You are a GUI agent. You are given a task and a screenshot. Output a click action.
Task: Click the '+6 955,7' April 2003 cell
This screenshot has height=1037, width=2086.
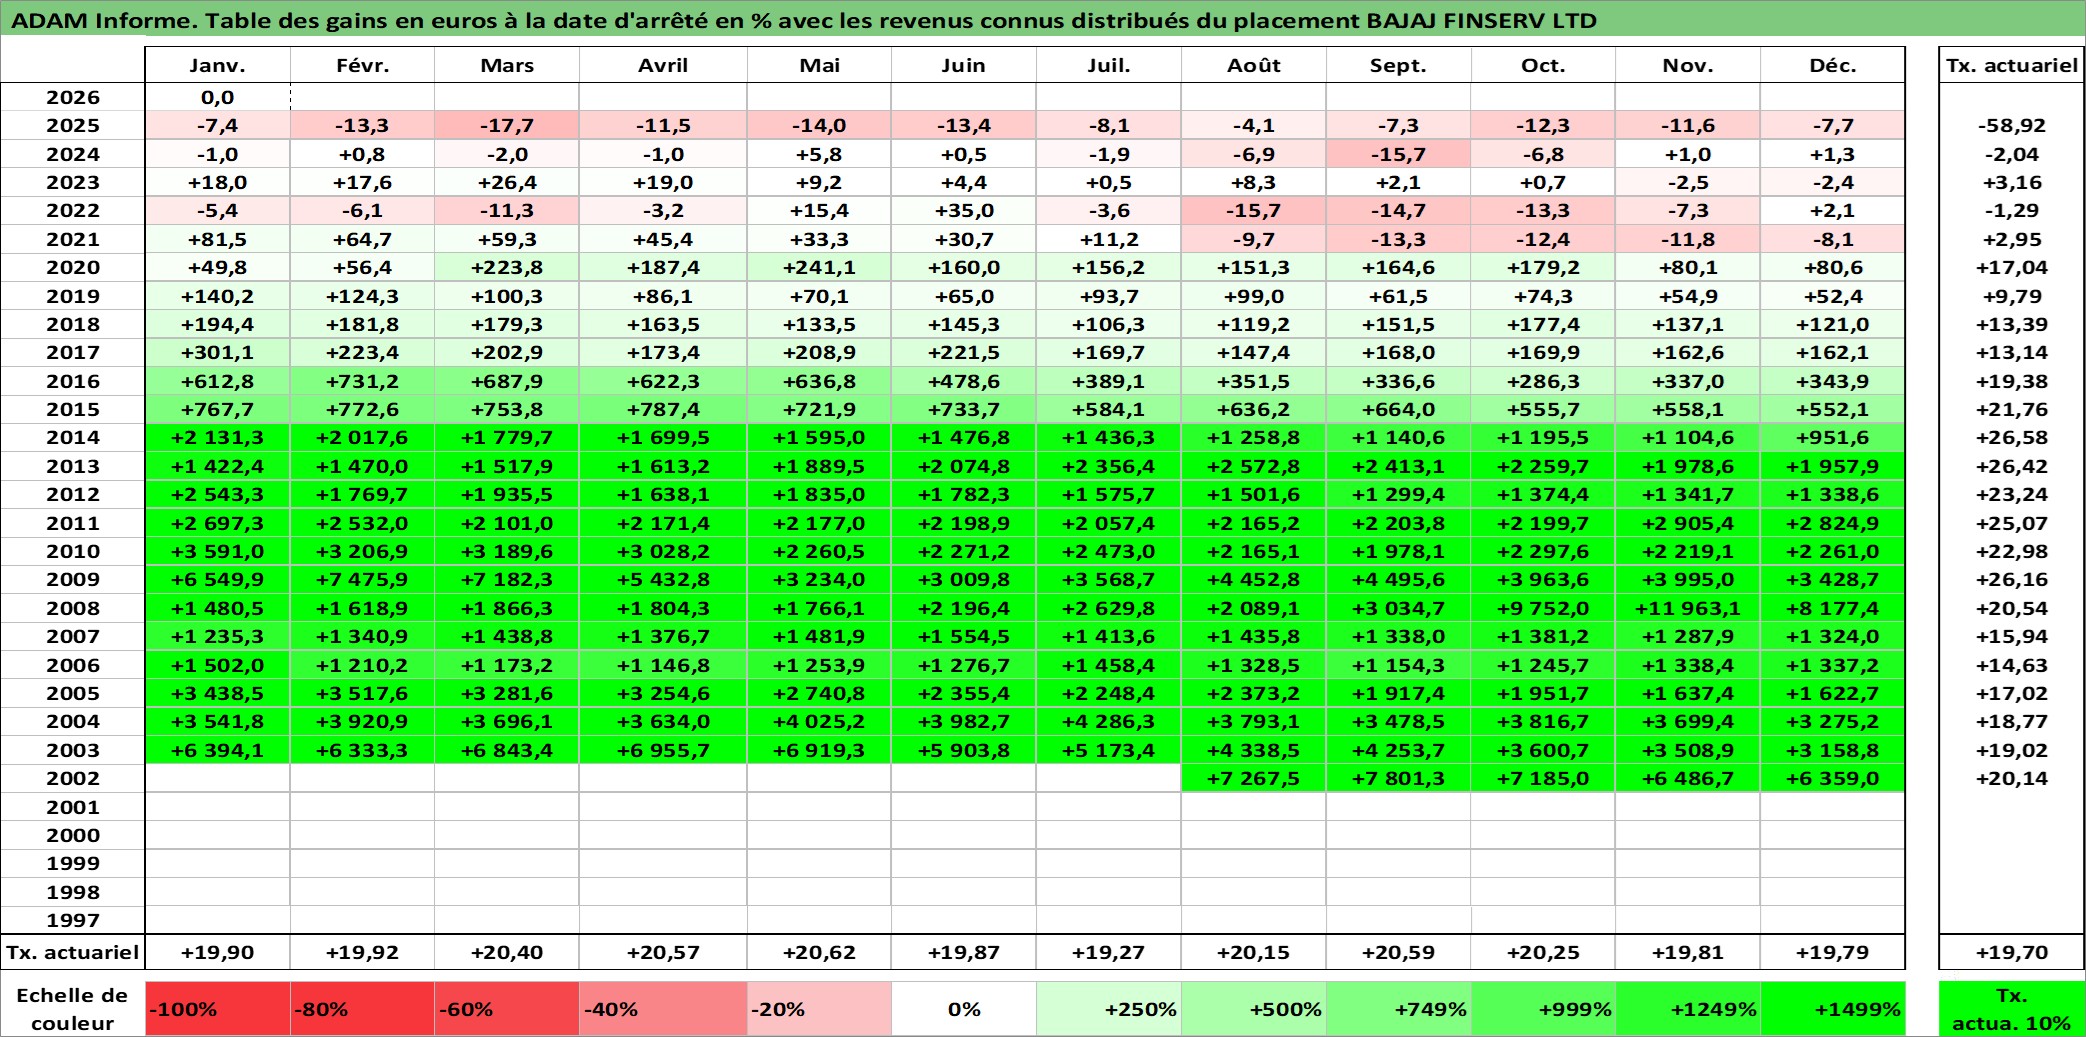[663, 750]
